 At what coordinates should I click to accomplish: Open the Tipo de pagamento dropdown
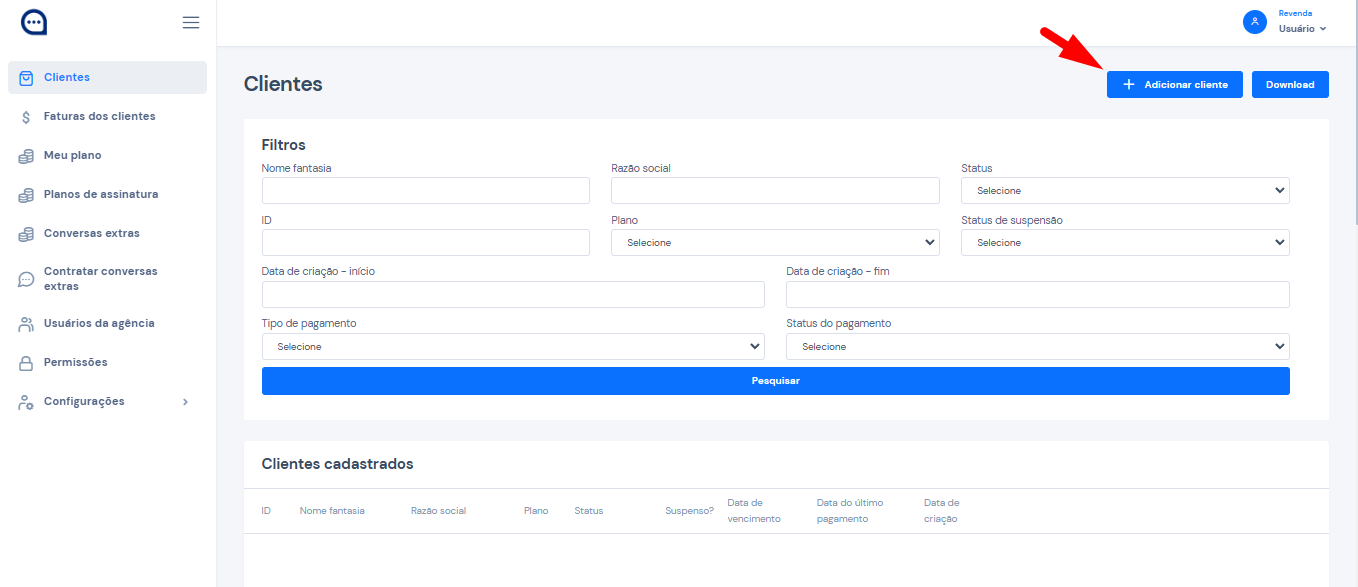(x=512, y=347)
